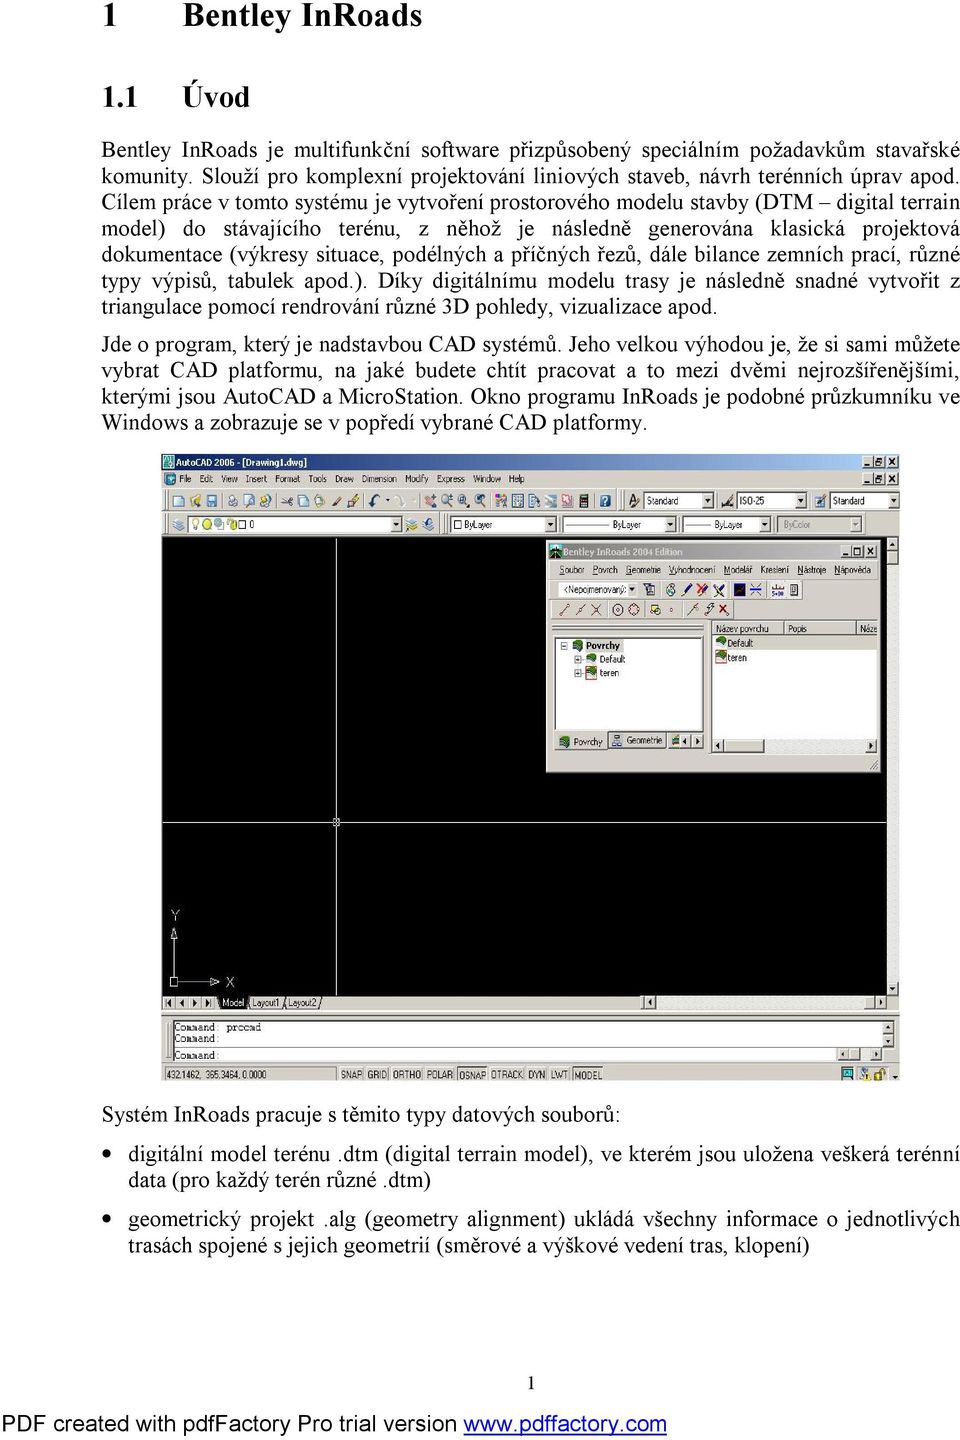The width and height of the screenshot is (960, 1440).
Task: Toggle POLAR tracking in the status bar
Action: point(440,1075)
